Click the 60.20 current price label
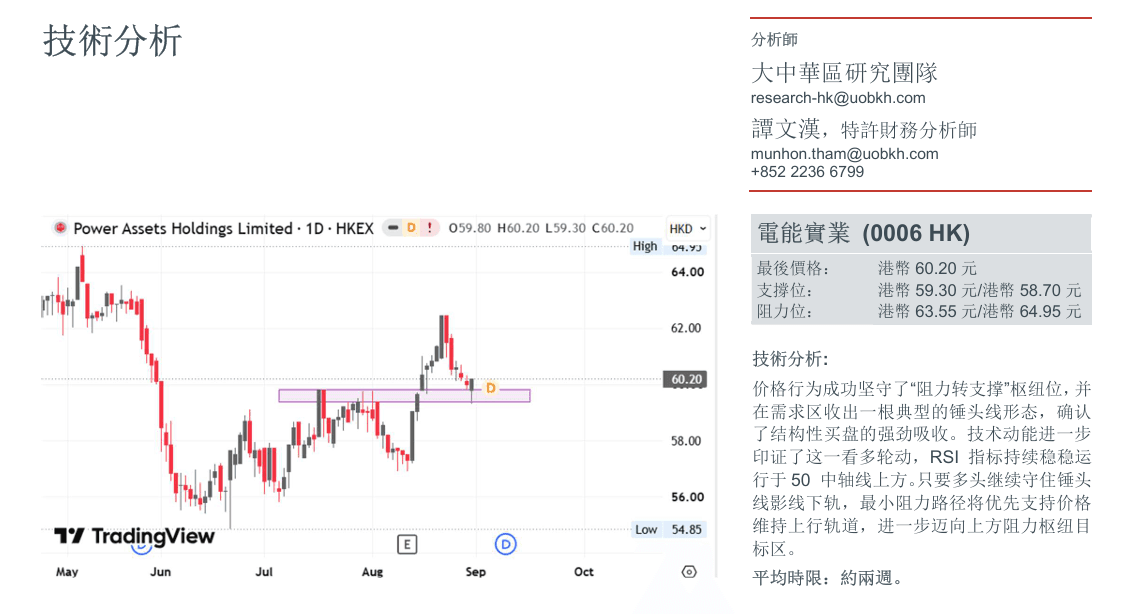Screen dimensions: 1142x614 pyautogui.click(x=685, y=379)
